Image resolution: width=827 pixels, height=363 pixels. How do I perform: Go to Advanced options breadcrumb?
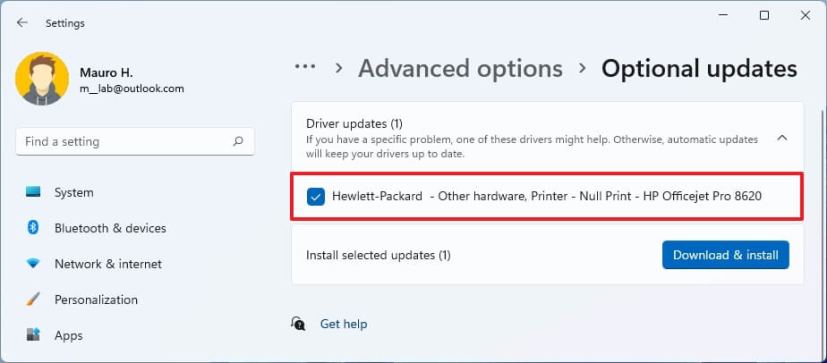click(460, 69)
